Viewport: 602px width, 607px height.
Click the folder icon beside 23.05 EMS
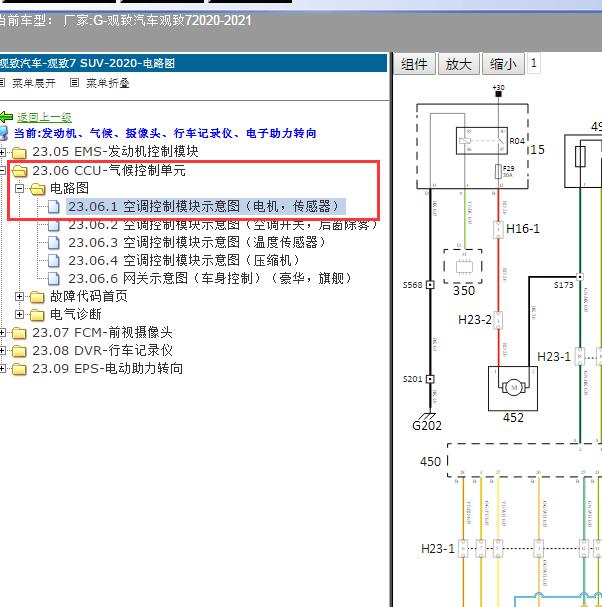coord(19,153)
